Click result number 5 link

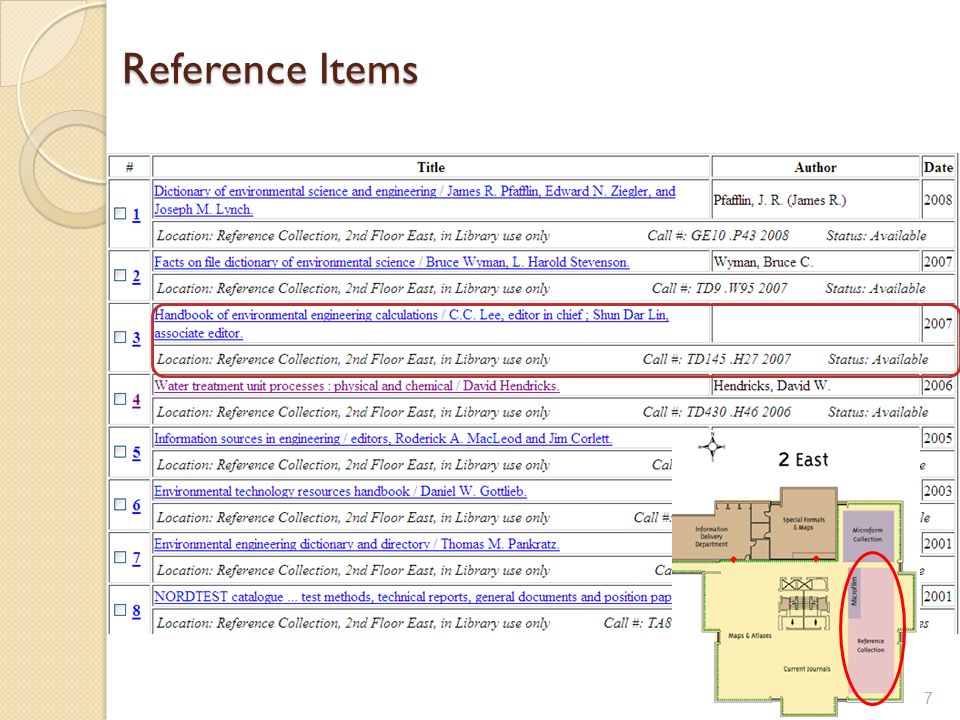click(136, 452)
